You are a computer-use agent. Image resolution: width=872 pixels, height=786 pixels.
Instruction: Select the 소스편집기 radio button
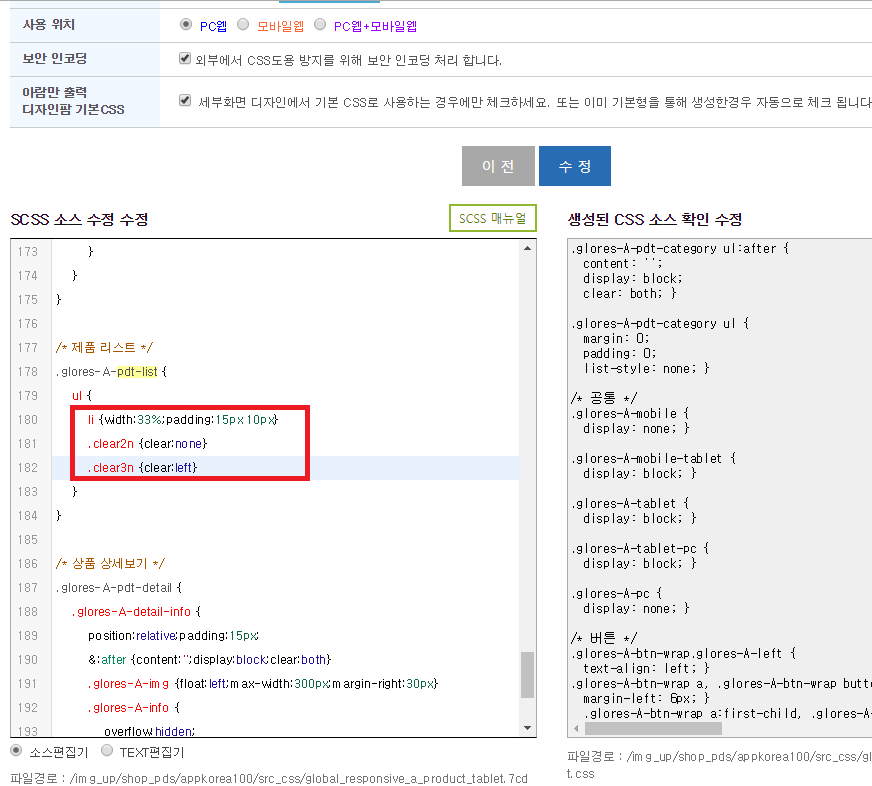point(17,751)
